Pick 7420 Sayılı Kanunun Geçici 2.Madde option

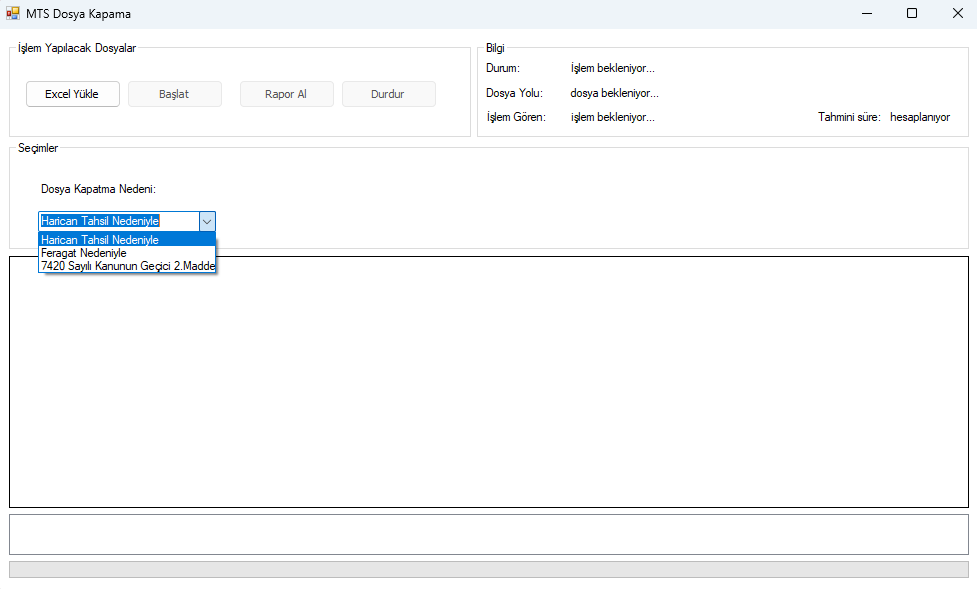126,266
